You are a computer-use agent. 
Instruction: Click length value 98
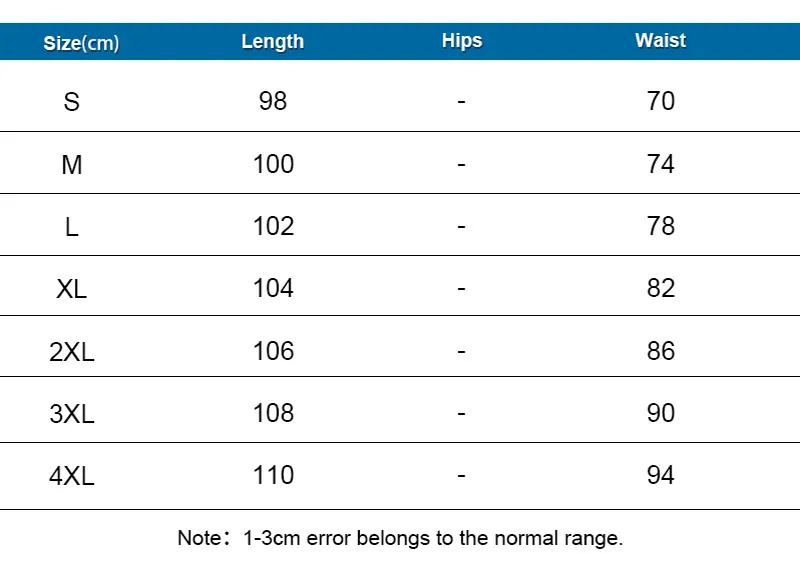pyautogui.click(x=272, y=101)
